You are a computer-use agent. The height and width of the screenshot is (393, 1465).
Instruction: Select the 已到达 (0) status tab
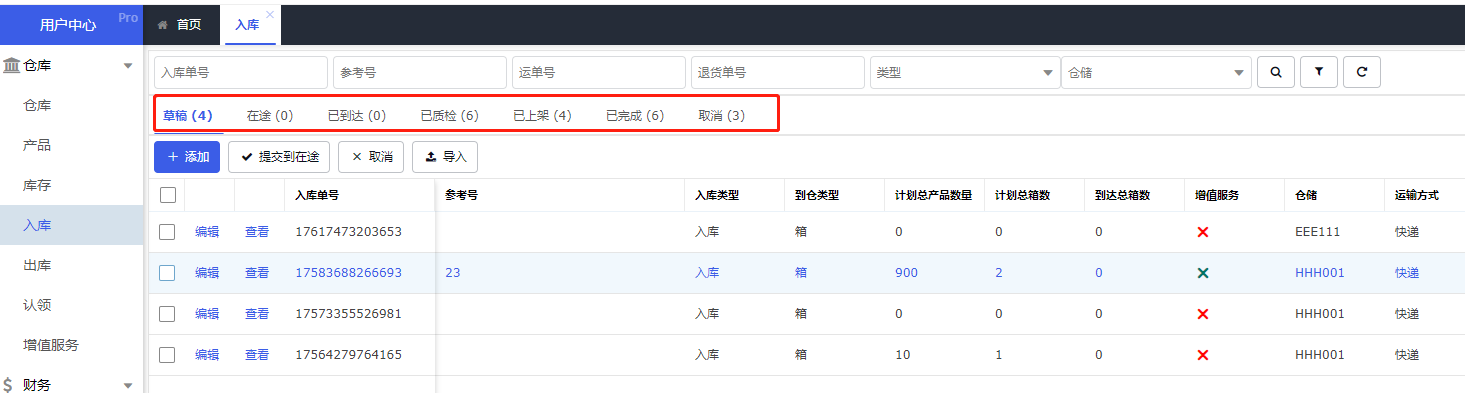[x=357, y=116]
